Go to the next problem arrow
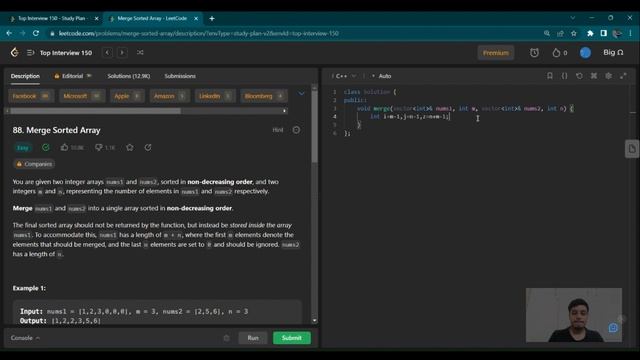Viewport: 640px width, 360px height. (x=122, y=53)
